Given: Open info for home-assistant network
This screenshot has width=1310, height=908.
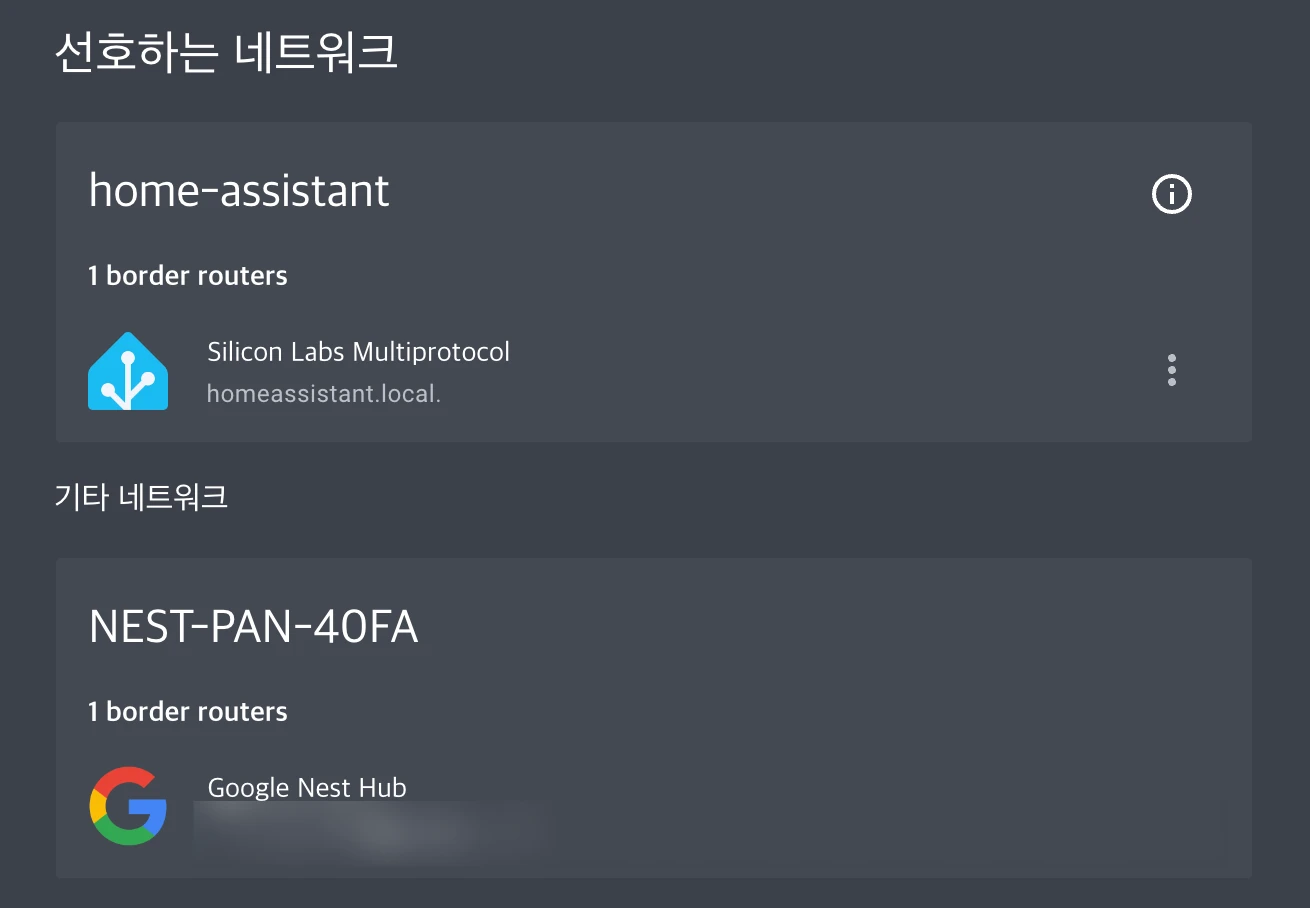Looking at the screenshot, I should pos(1172,194).
